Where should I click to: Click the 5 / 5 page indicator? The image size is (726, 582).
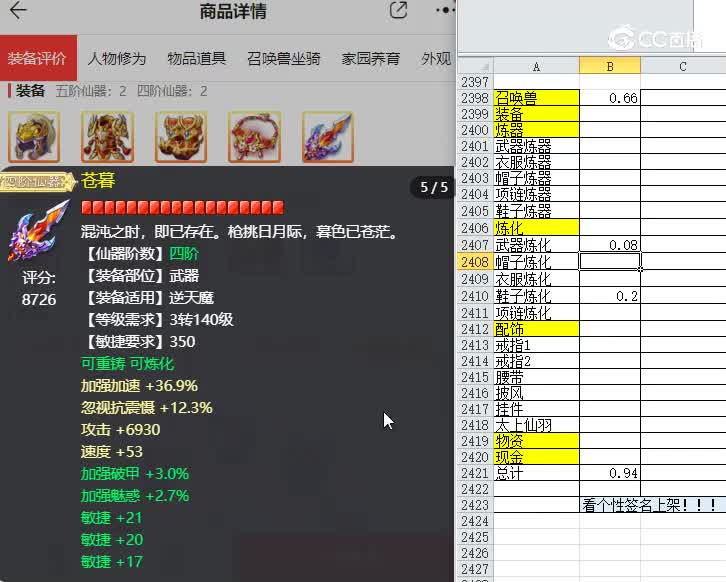click(x=433, y=187)
